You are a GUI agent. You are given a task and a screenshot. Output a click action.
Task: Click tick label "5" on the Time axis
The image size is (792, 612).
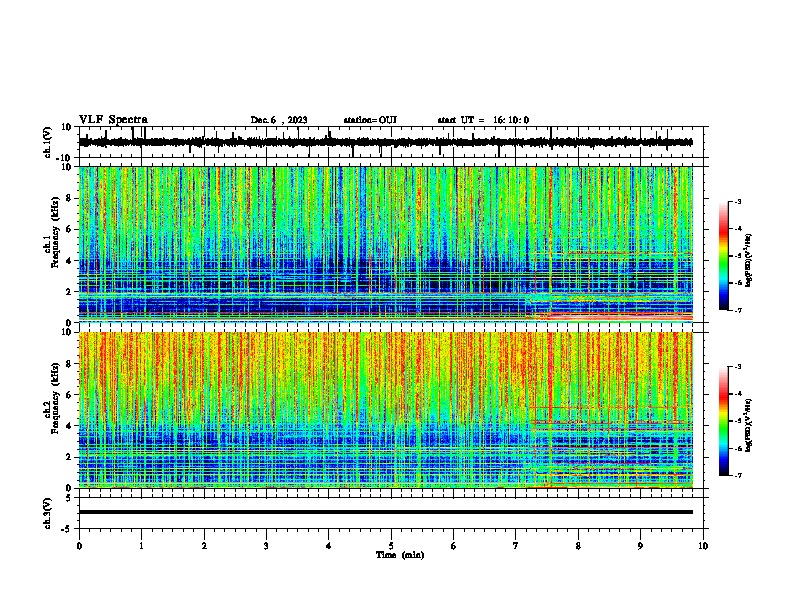[x=391, y=546]
